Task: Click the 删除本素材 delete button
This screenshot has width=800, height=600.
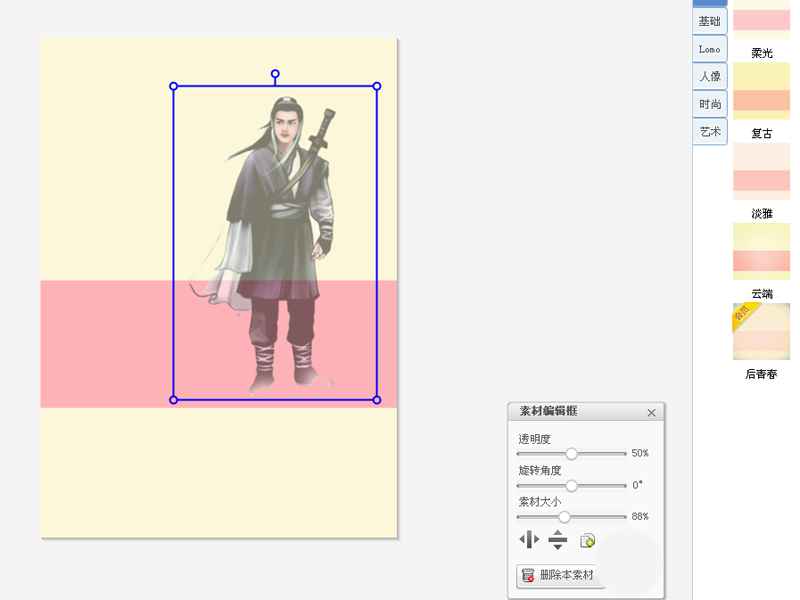Action: click(559, 576)
